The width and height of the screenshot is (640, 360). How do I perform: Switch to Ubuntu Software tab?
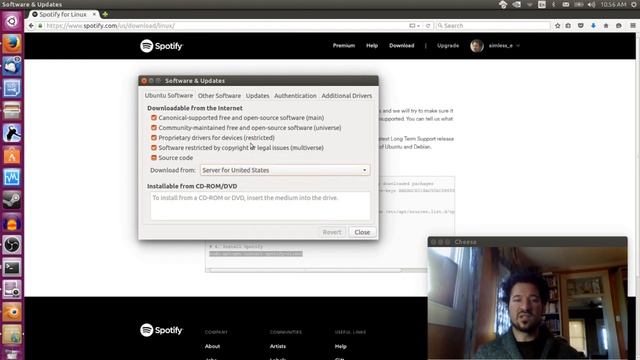169,96
